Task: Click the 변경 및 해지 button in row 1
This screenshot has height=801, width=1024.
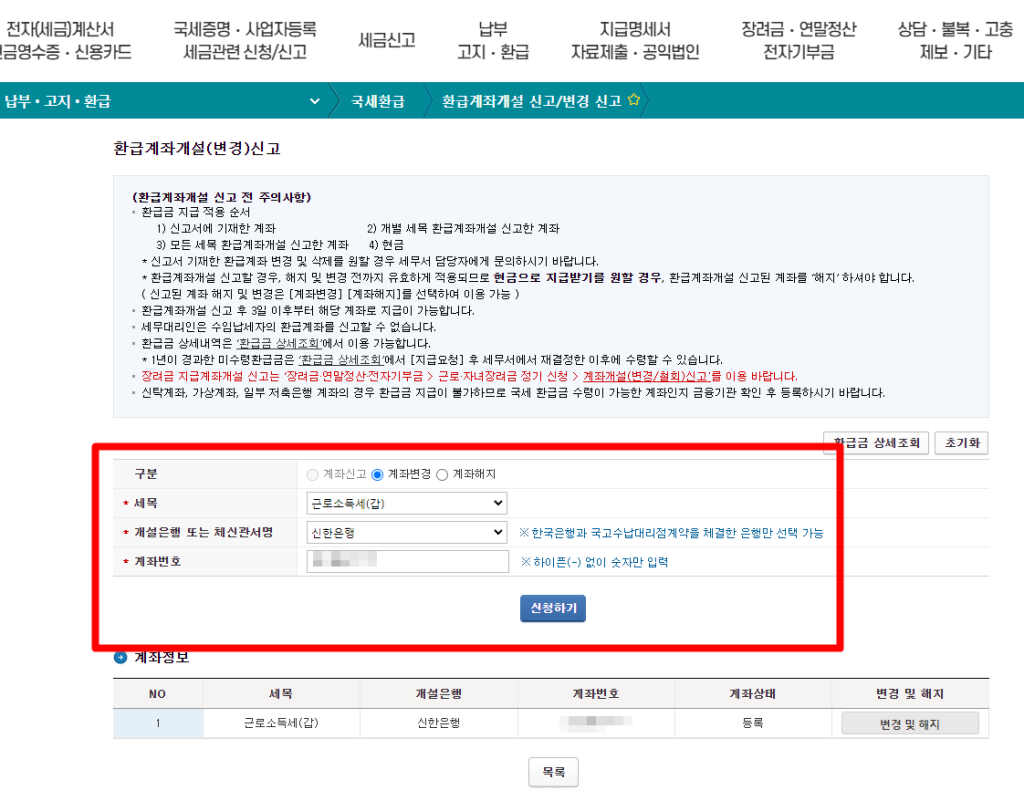Action: (x=910, y=724)
